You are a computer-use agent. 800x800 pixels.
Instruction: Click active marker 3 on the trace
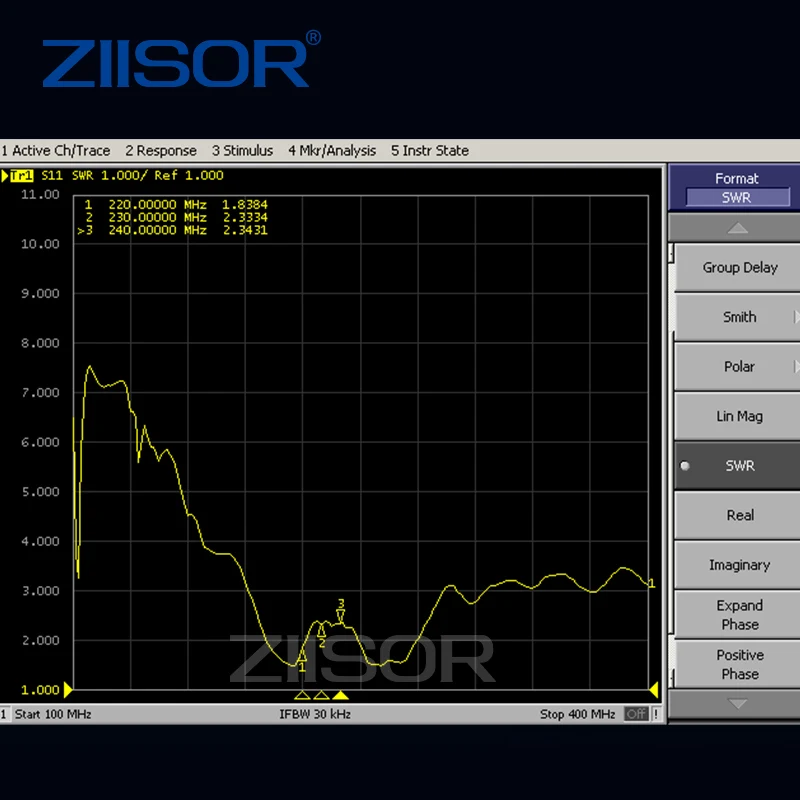pyautogui.click(x=341, y=615)
